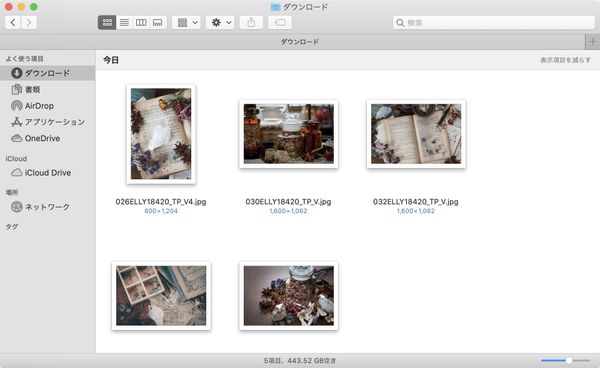600x368 pixels.
Task: Minimize the window with yellow button
Action: coord(21,7)
